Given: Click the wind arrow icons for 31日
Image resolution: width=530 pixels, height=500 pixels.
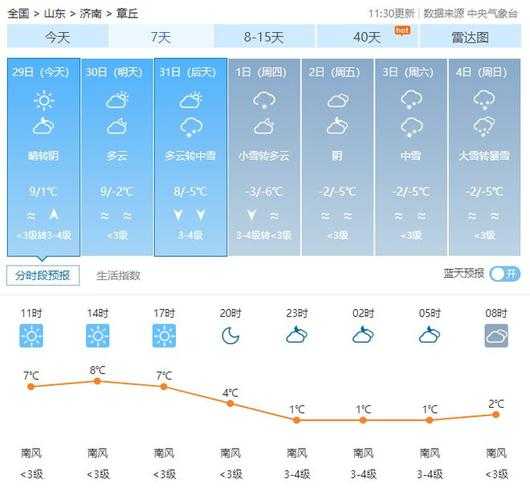Looking at the screenshot, I should pyautogui.click(x=190, y=215).
